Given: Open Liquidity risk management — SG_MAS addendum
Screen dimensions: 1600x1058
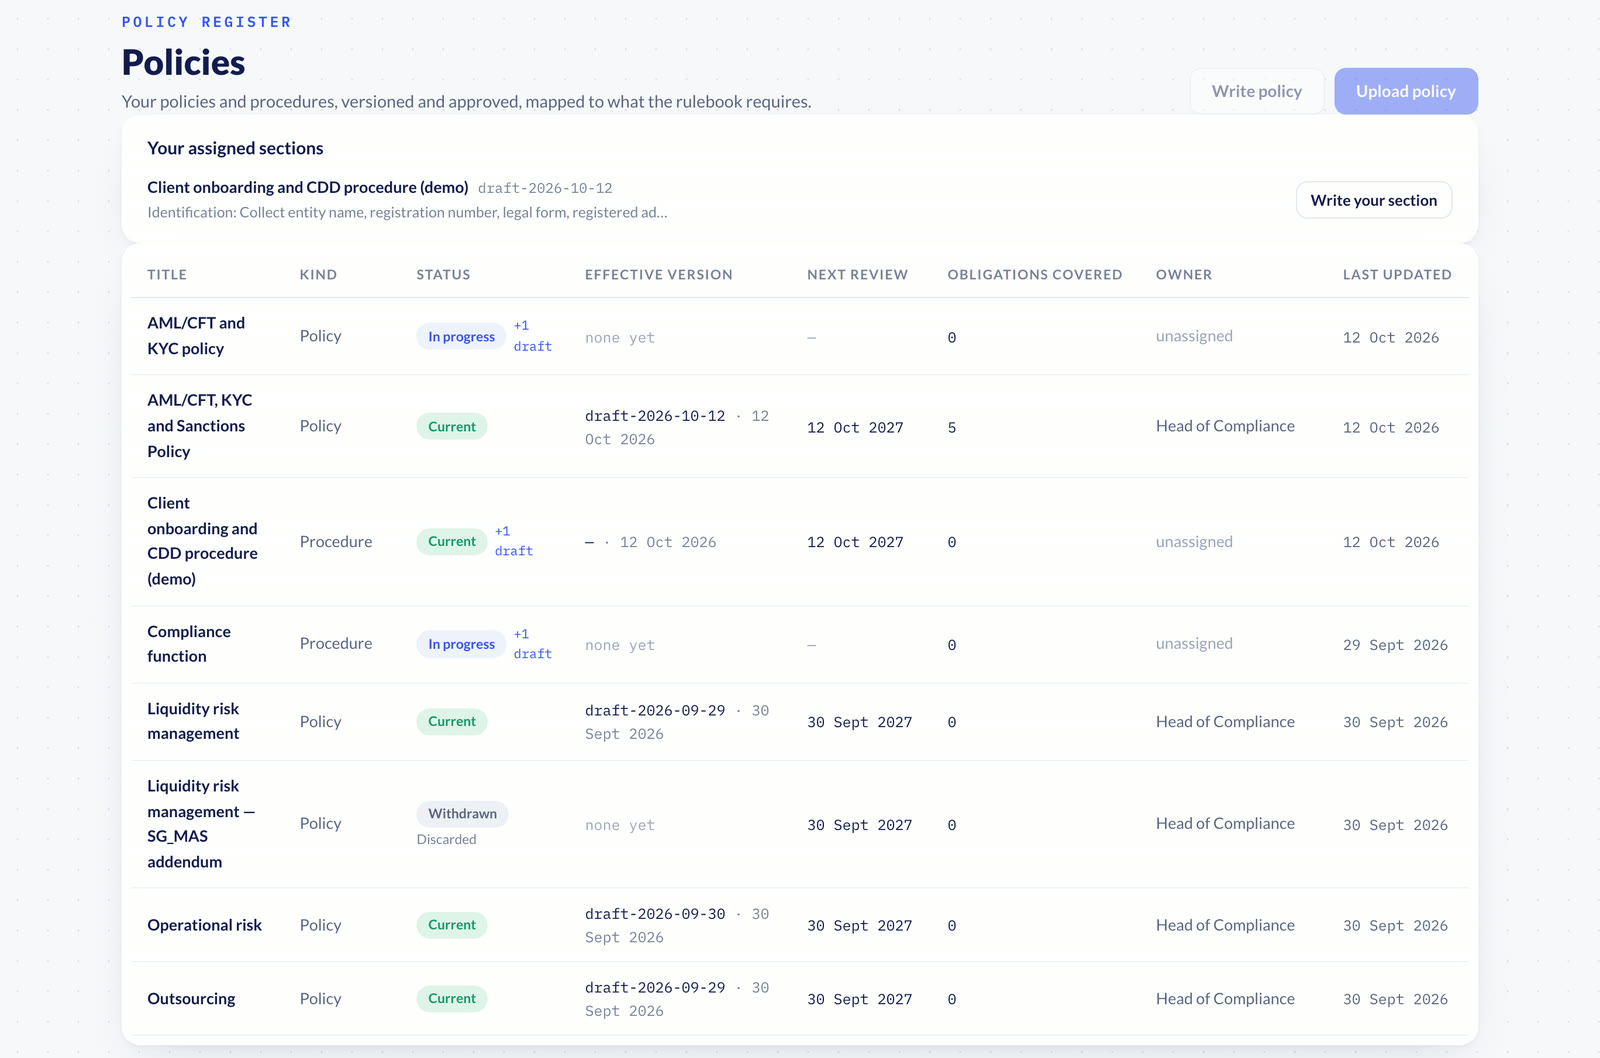Looking at the screenshot, I should tap(799, 824).
